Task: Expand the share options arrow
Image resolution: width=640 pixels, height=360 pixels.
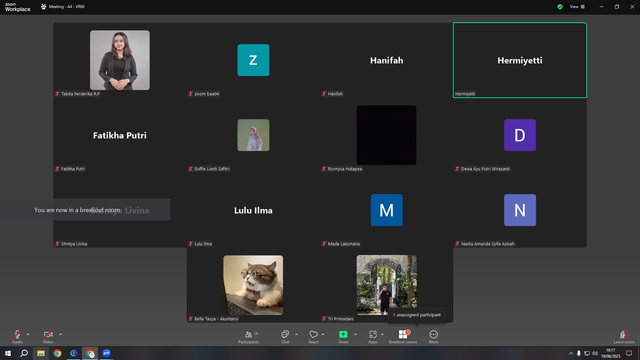Action: pos(356,334)
